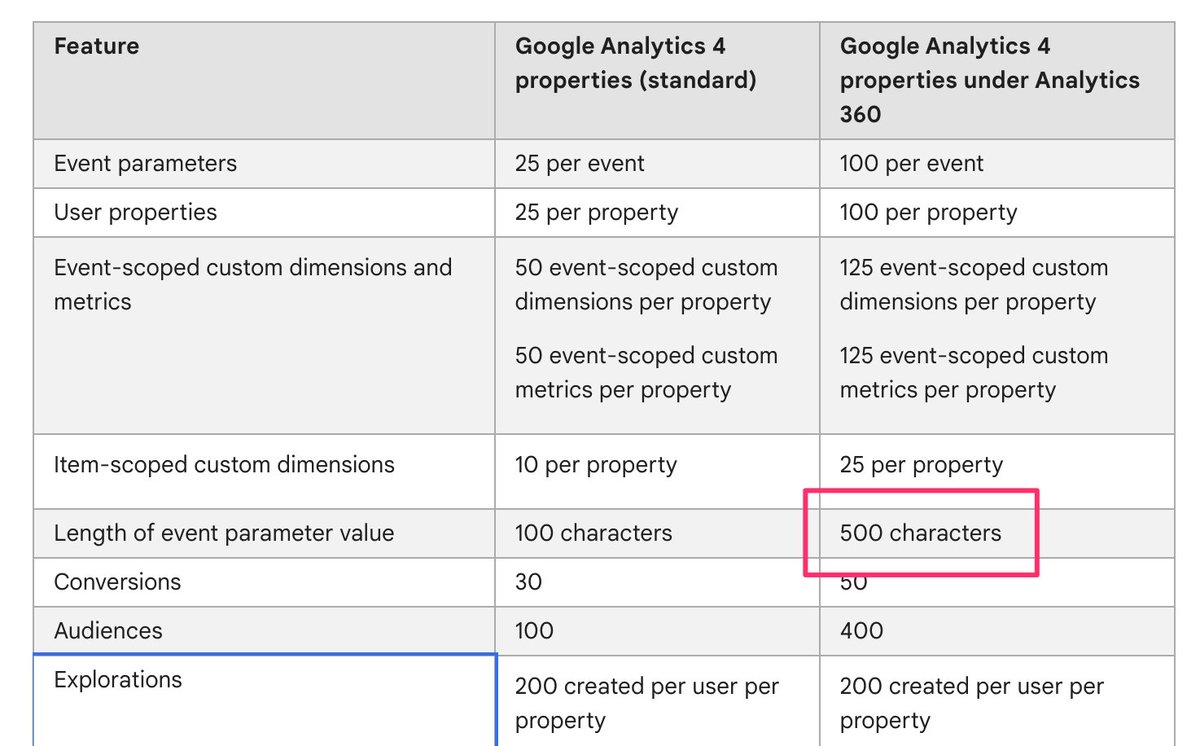The image size is (1200, 746).
Task: Click "125 event-scoped custom dimensions per property" text
Action: (974, 284)
